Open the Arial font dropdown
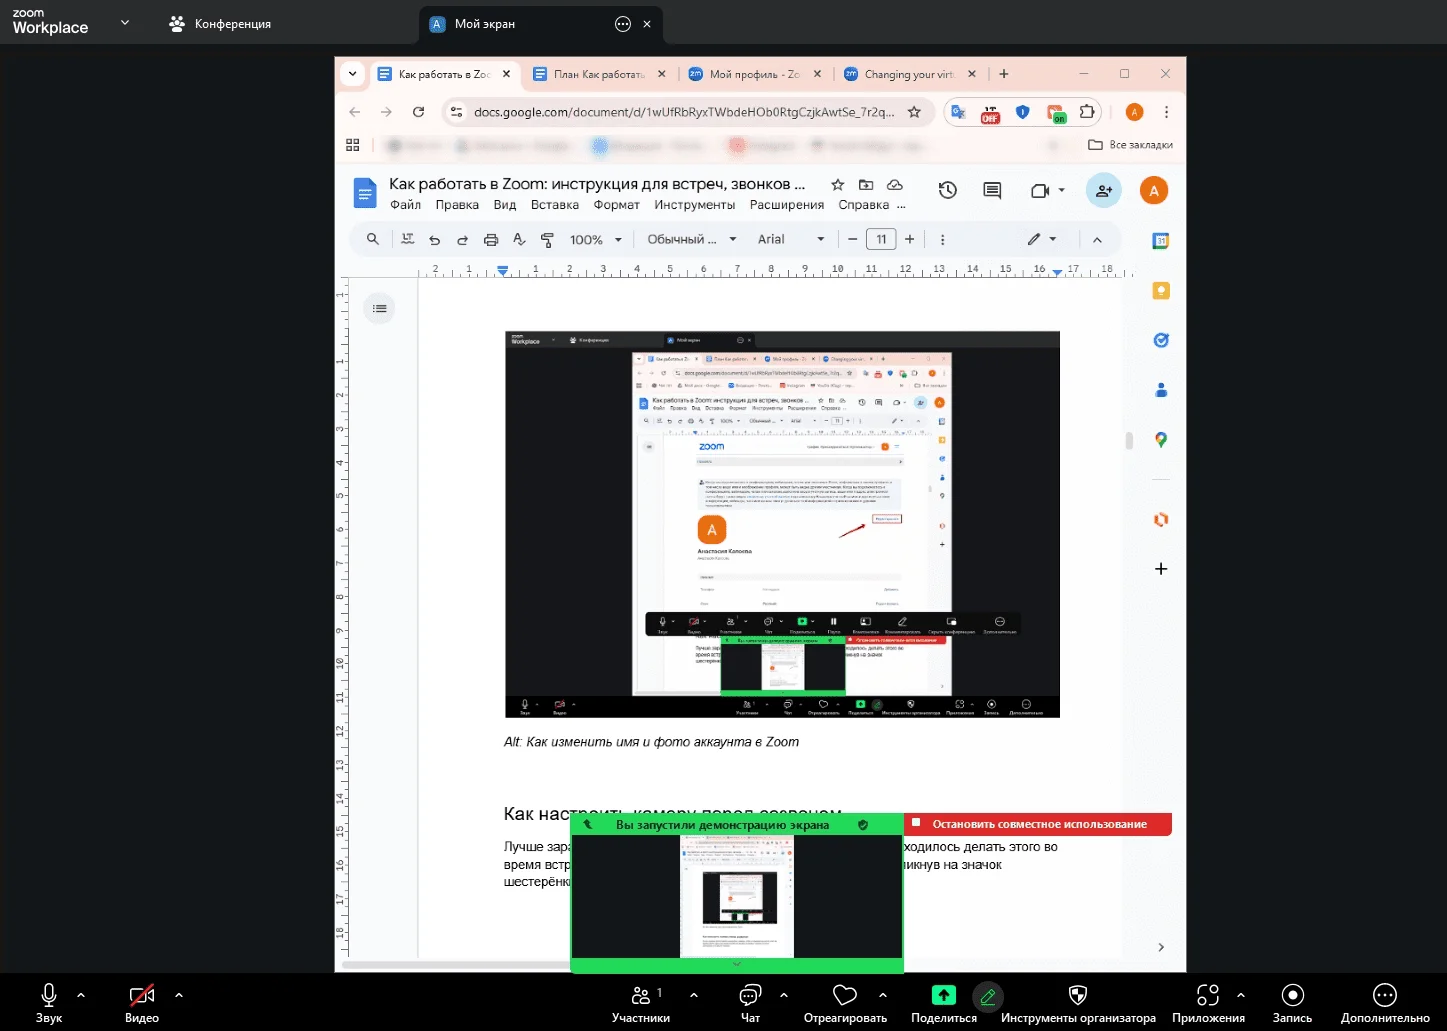Viewport: 1447px width, 1031px height. tap(791, 240)
